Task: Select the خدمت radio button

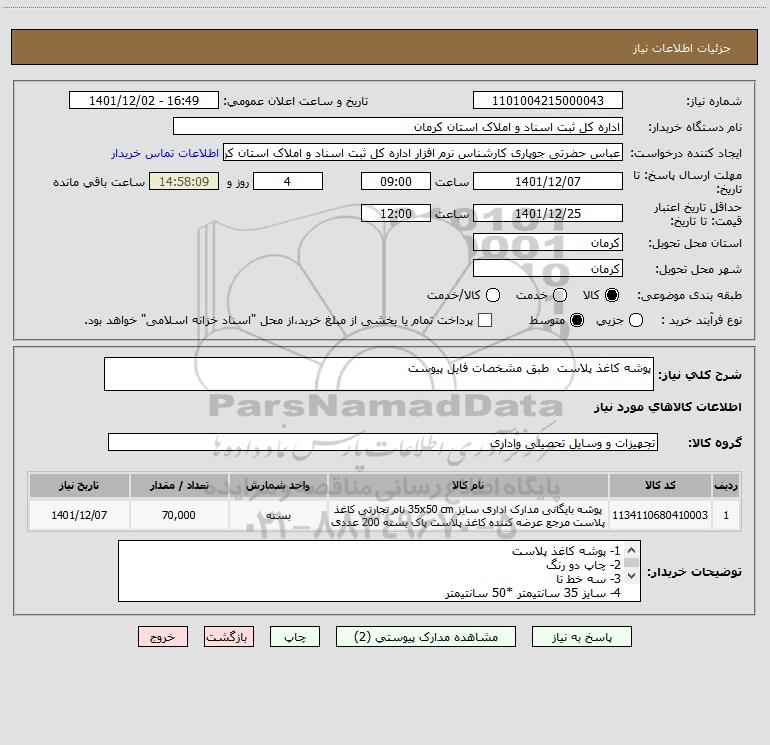Action: pyautogui.click(x=560, y=295)
